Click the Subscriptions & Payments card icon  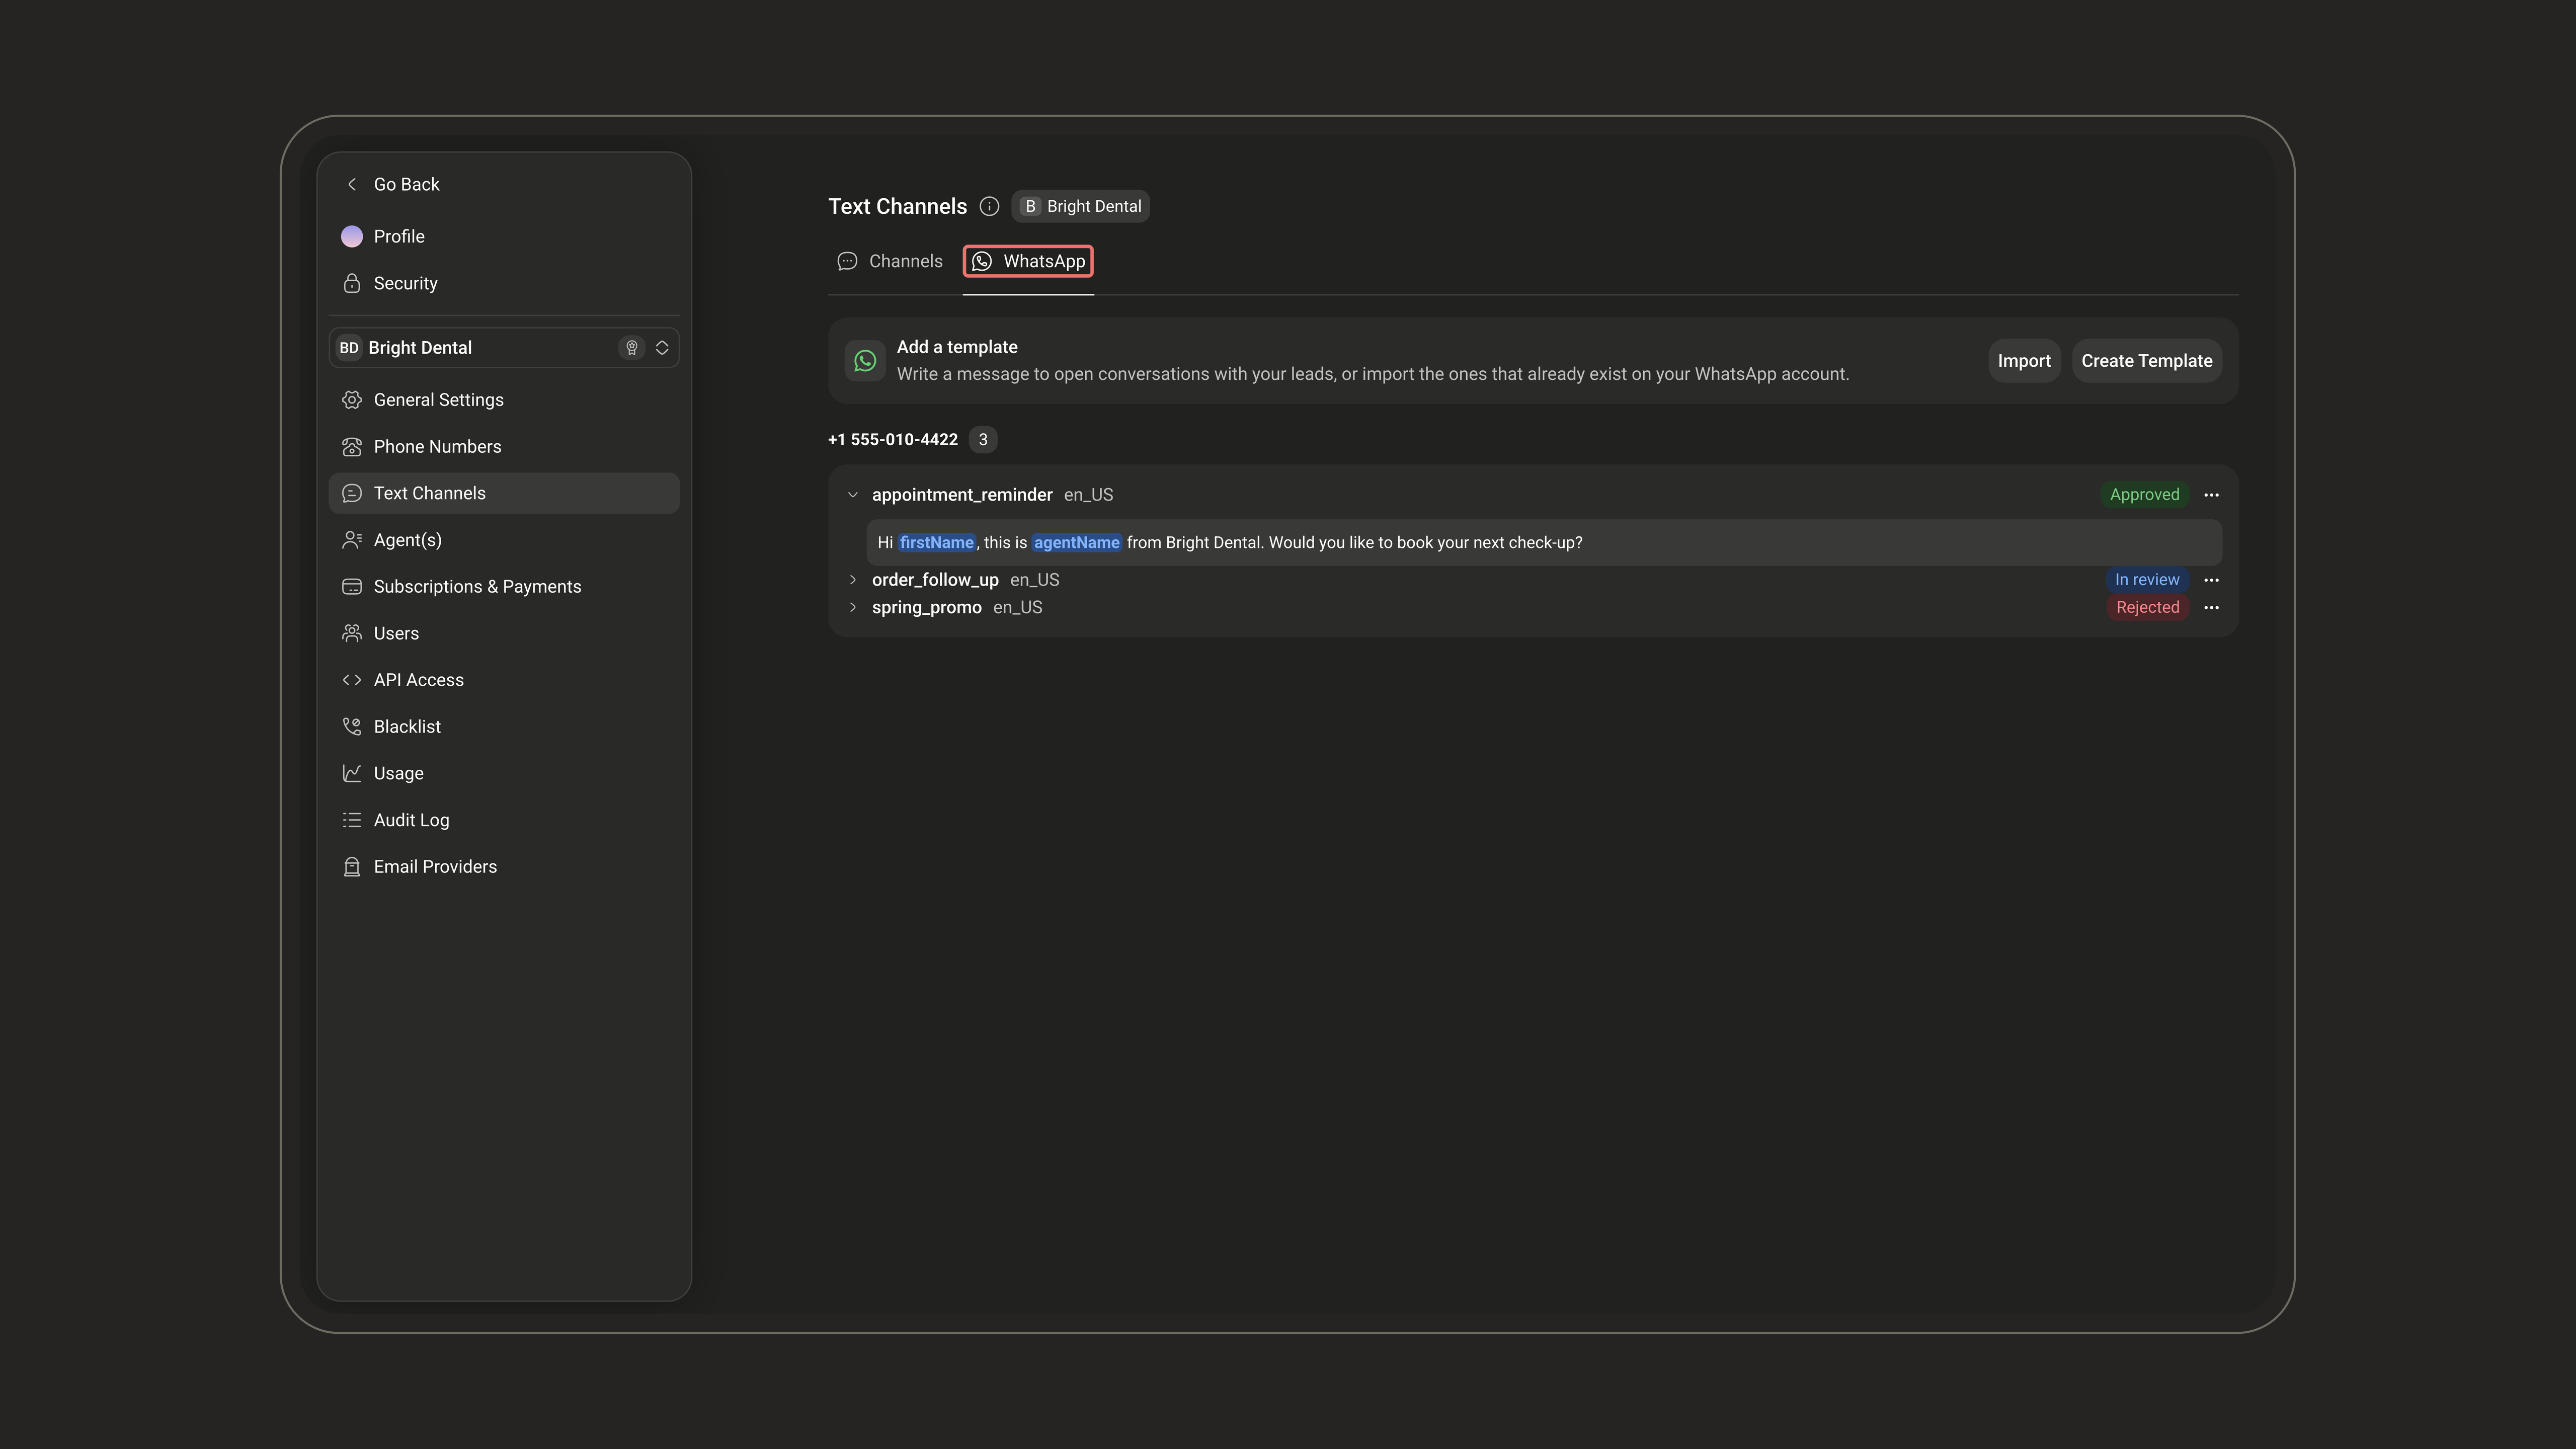(x=351, y=586)
